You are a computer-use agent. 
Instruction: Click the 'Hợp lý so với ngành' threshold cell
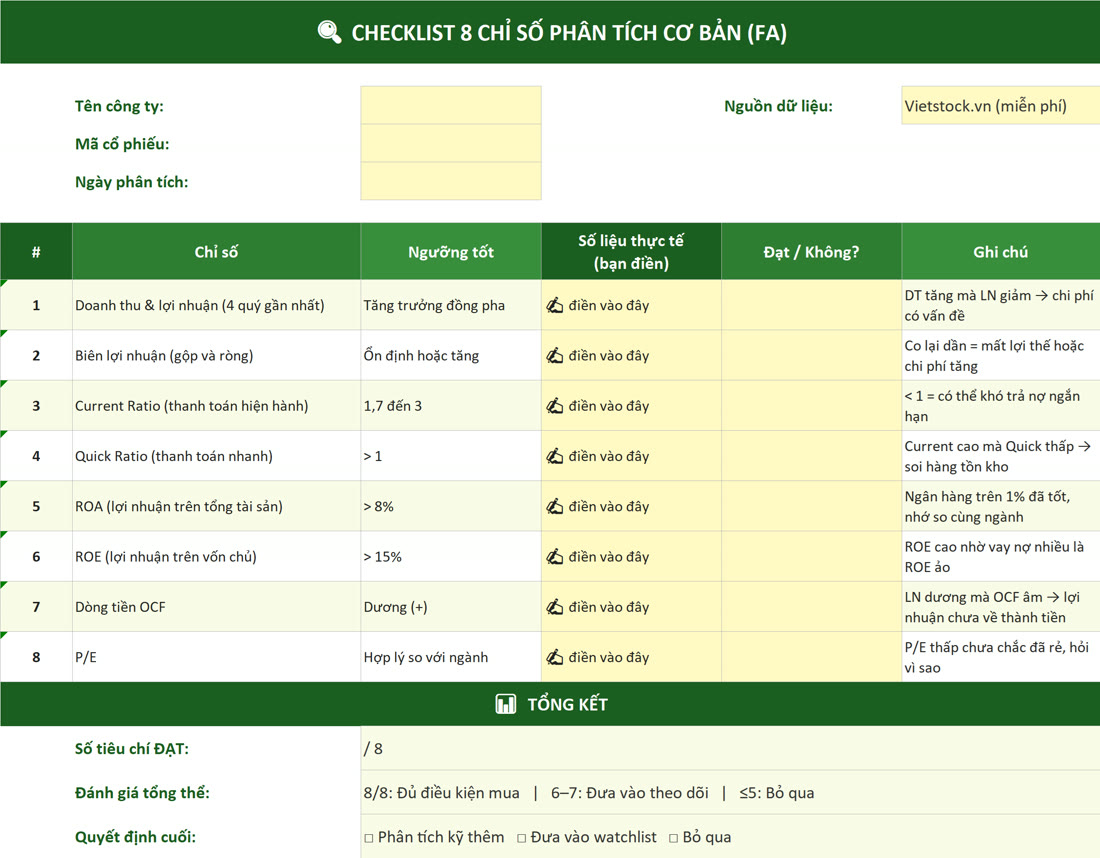pos(451,657)
